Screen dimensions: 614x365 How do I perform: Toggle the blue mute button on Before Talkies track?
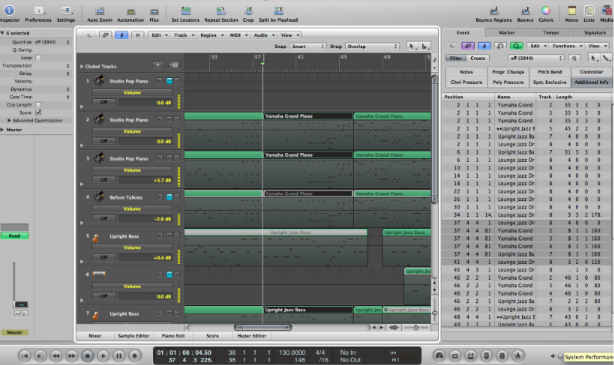169,197
